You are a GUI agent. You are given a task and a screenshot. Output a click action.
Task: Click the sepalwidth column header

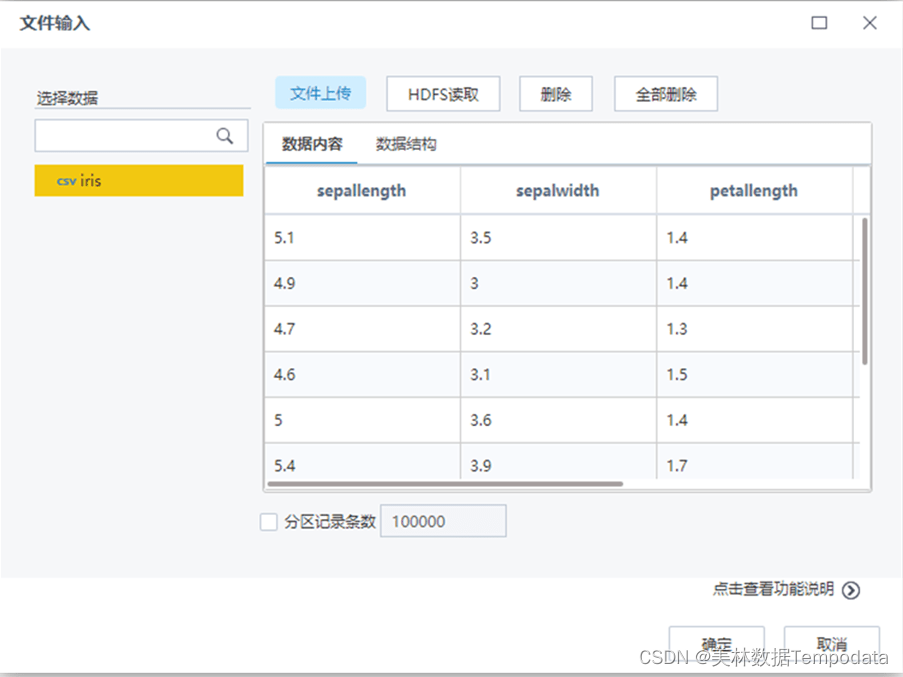coord(557,191)
